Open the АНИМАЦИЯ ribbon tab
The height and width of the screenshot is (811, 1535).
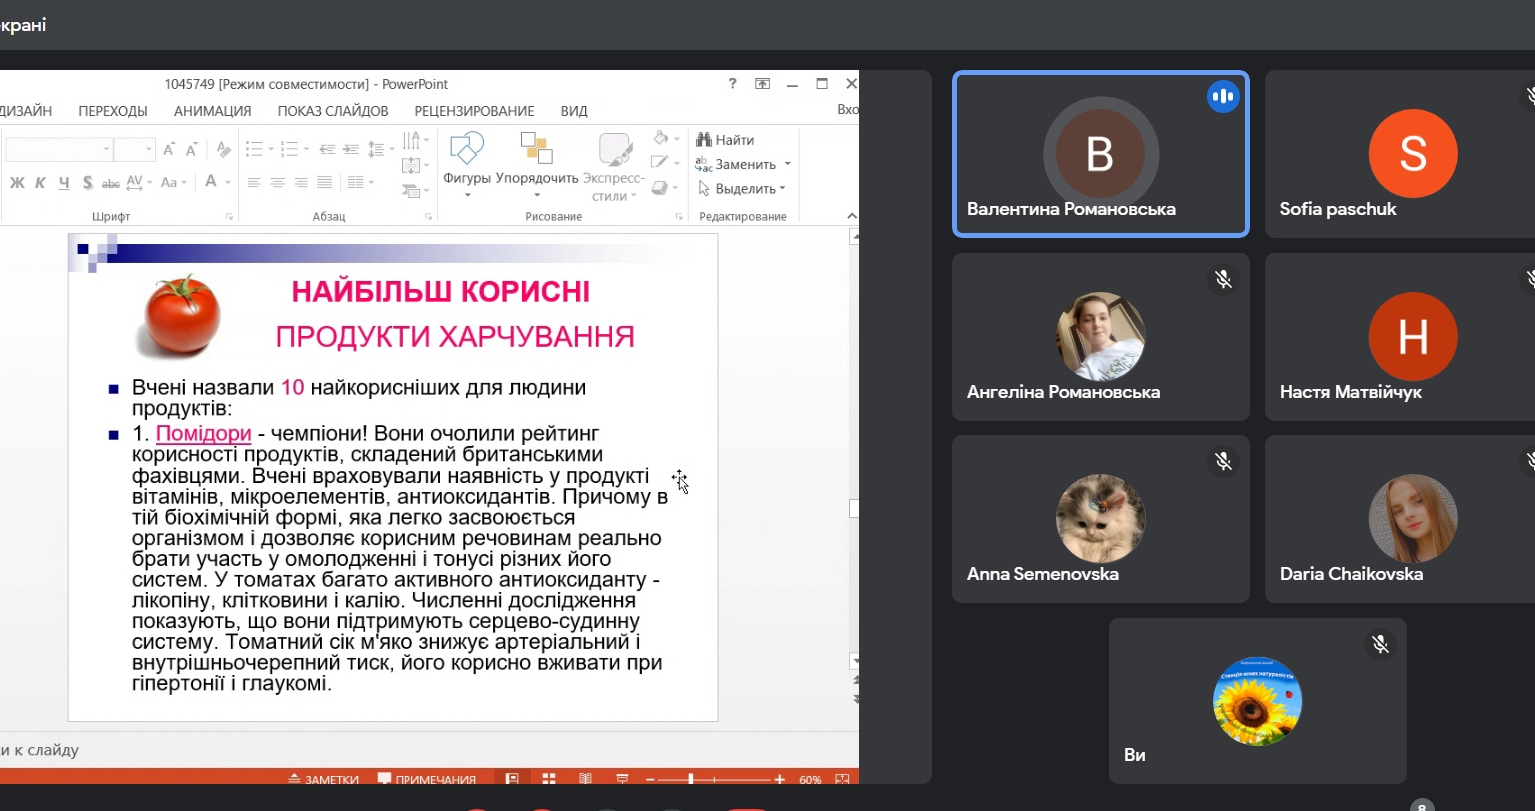point(212,111)
